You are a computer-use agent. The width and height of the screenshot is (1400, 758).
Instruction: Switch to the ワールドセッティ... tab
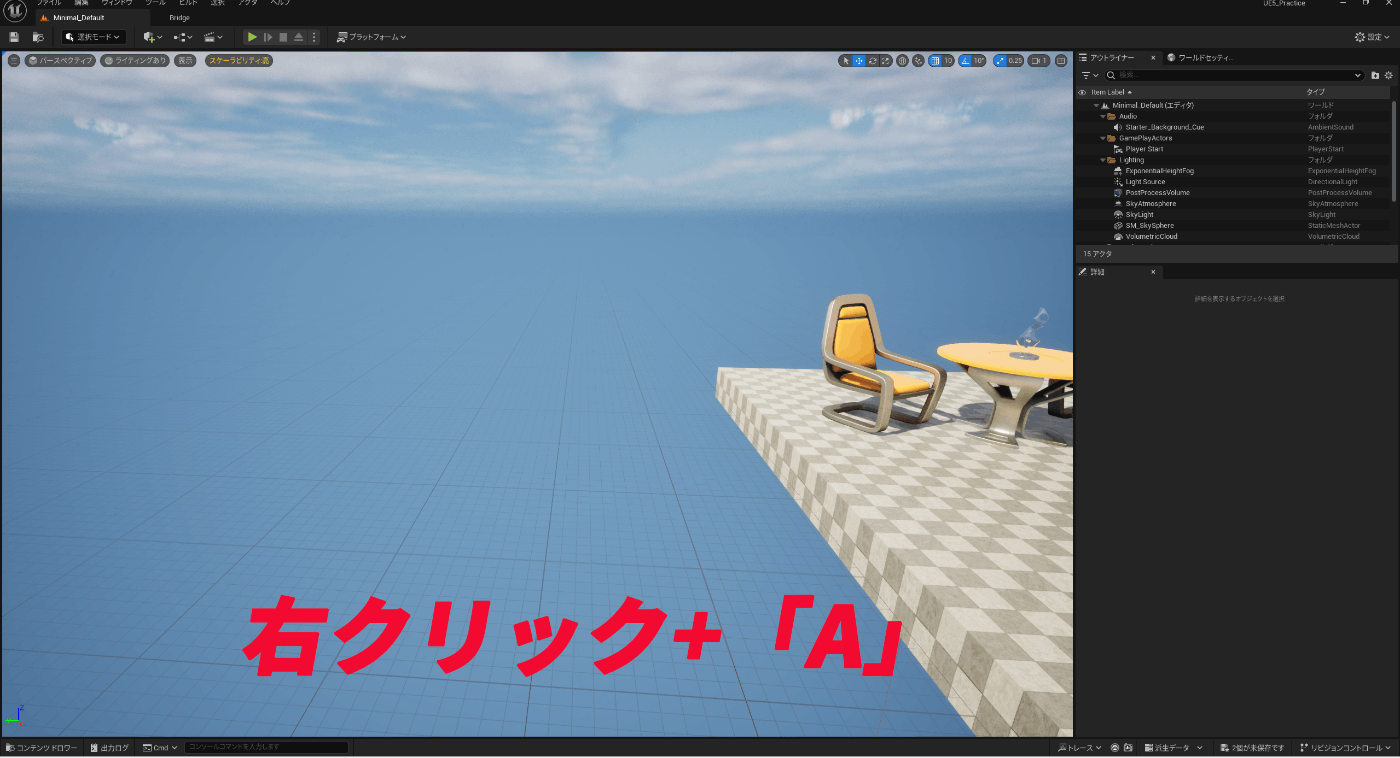pyautogui.click(x=1200, y=58)
